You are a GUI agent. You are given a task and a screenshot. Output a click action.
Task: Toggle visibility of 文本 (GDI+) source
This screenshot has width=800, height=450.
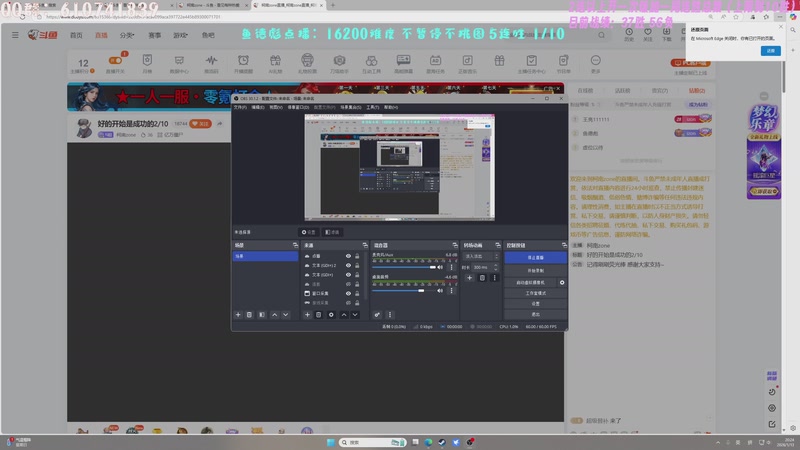click(348, 274)
